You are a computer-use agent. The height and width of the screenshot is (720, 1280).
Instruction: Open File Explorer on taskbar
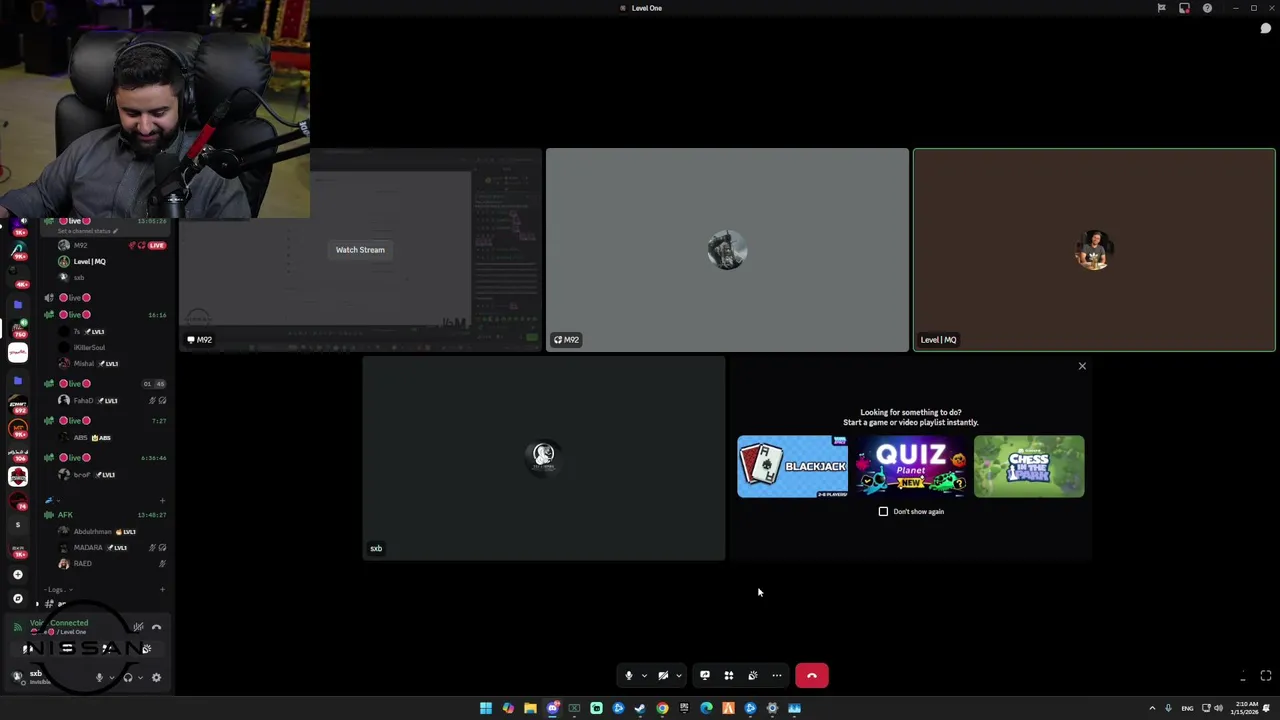530,708
